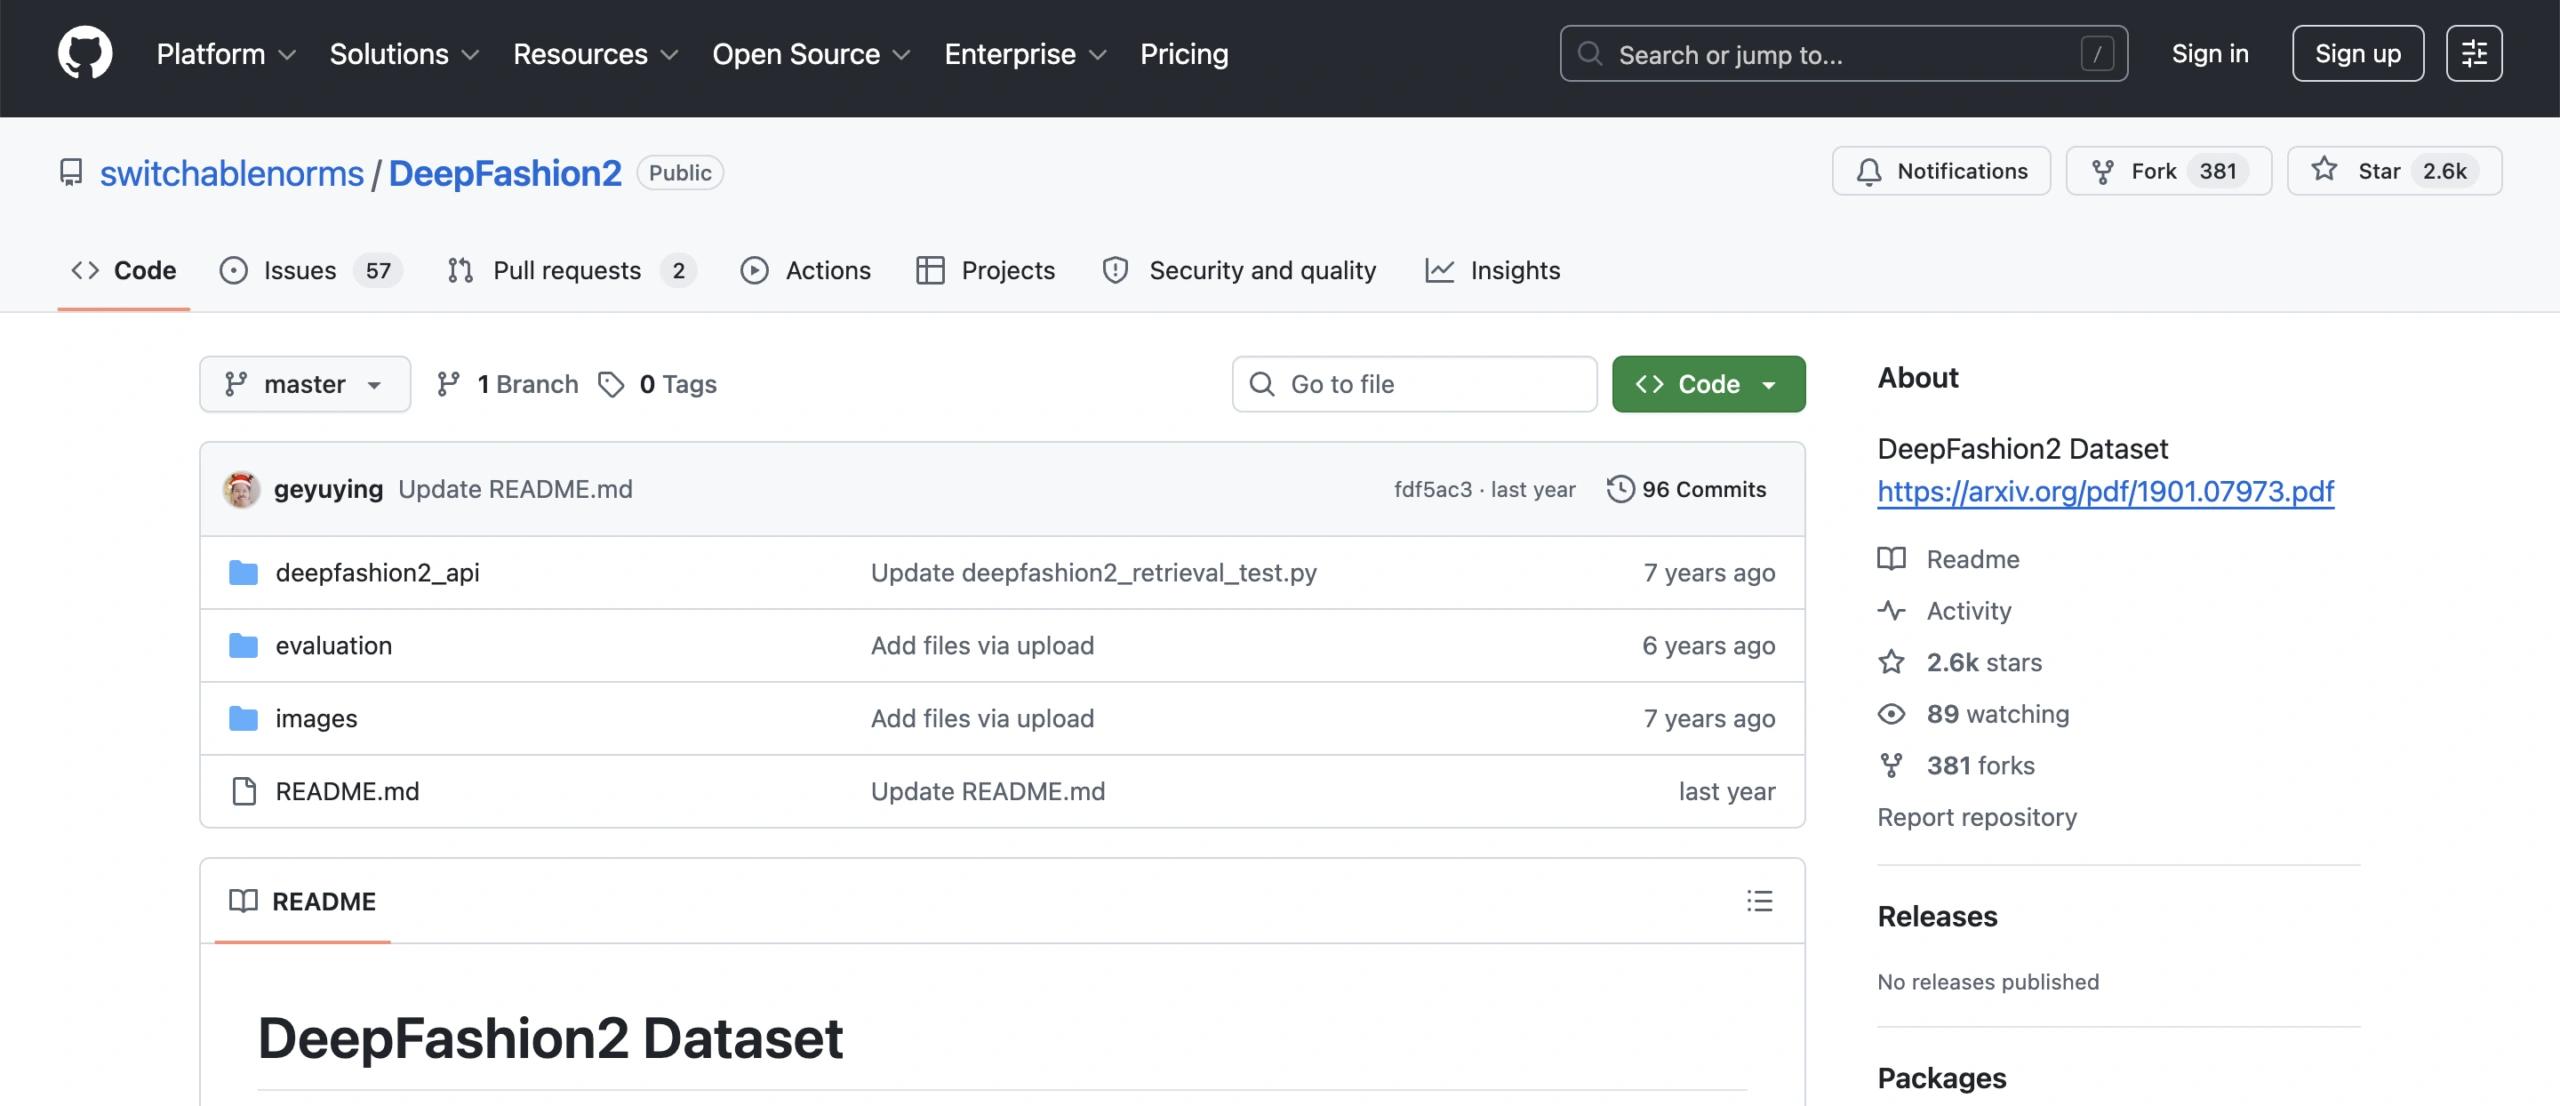Open the Update deepfashion2_retrieval_test.py commit

pos(1093,572)
